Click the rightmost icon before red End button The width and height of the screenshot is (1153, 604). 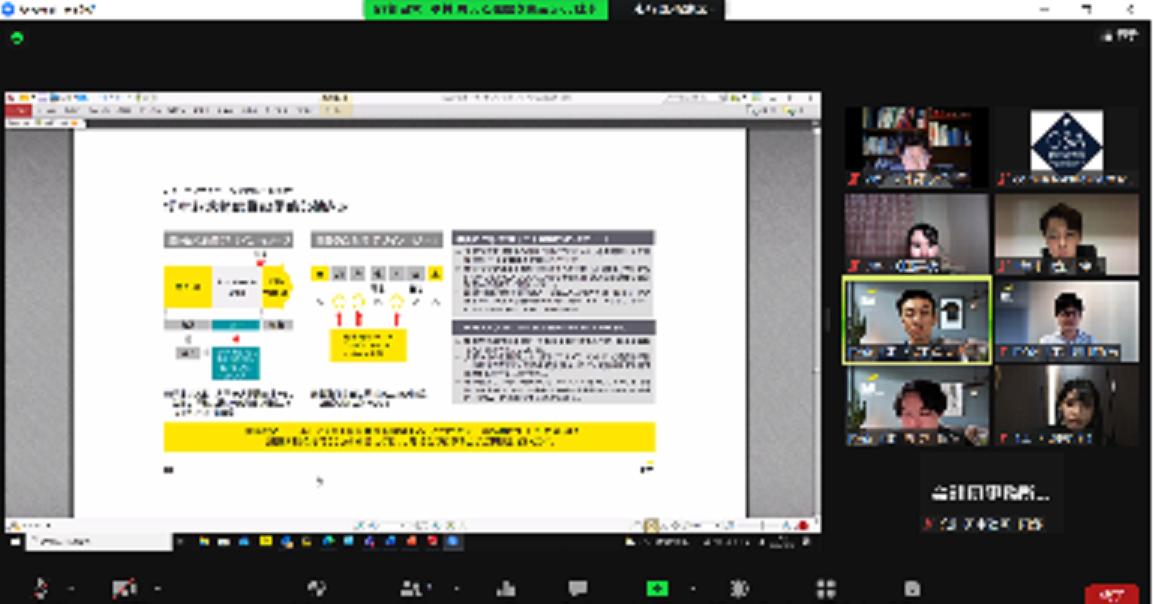(913, 589)
